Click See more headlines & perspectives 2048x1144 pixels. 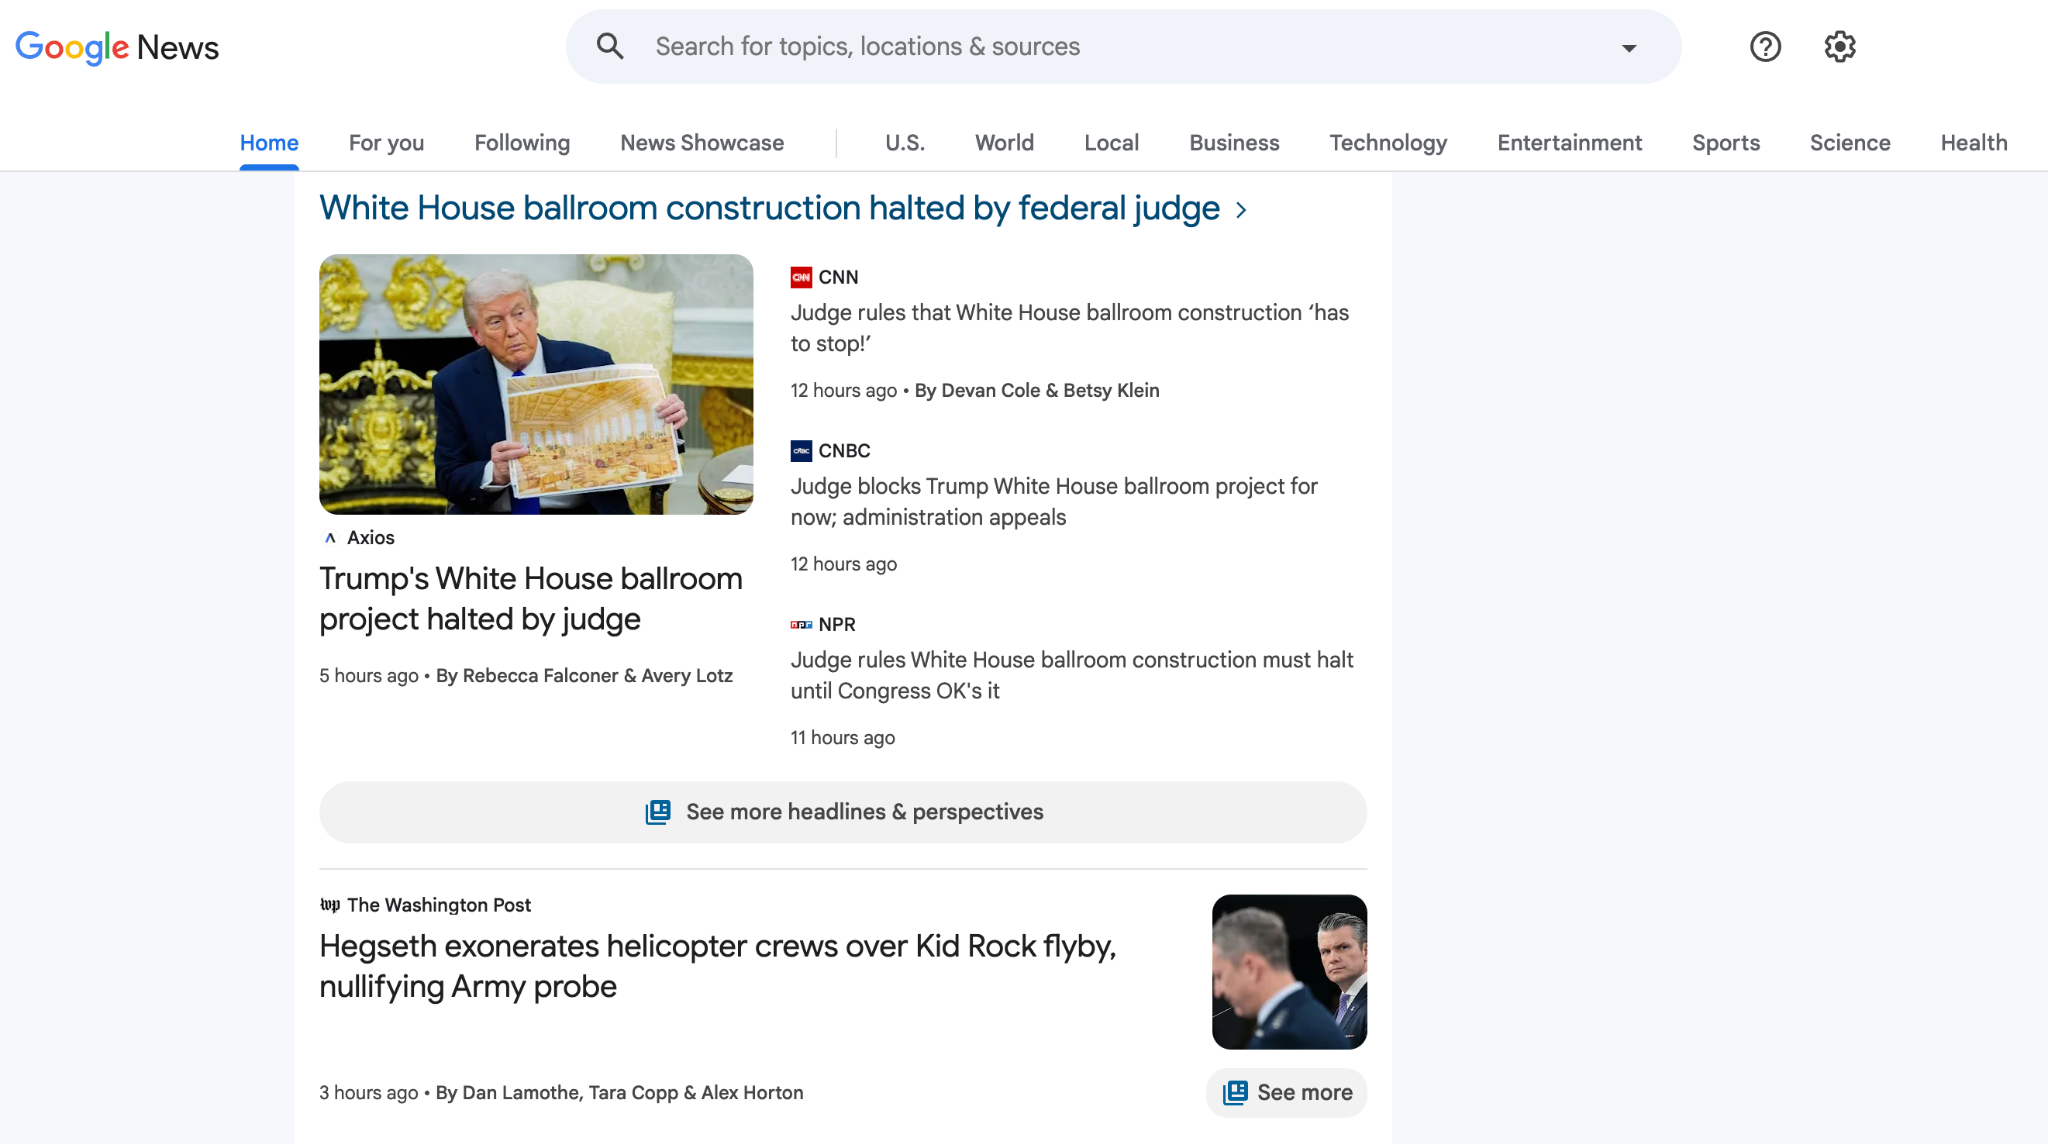(843, 812)
